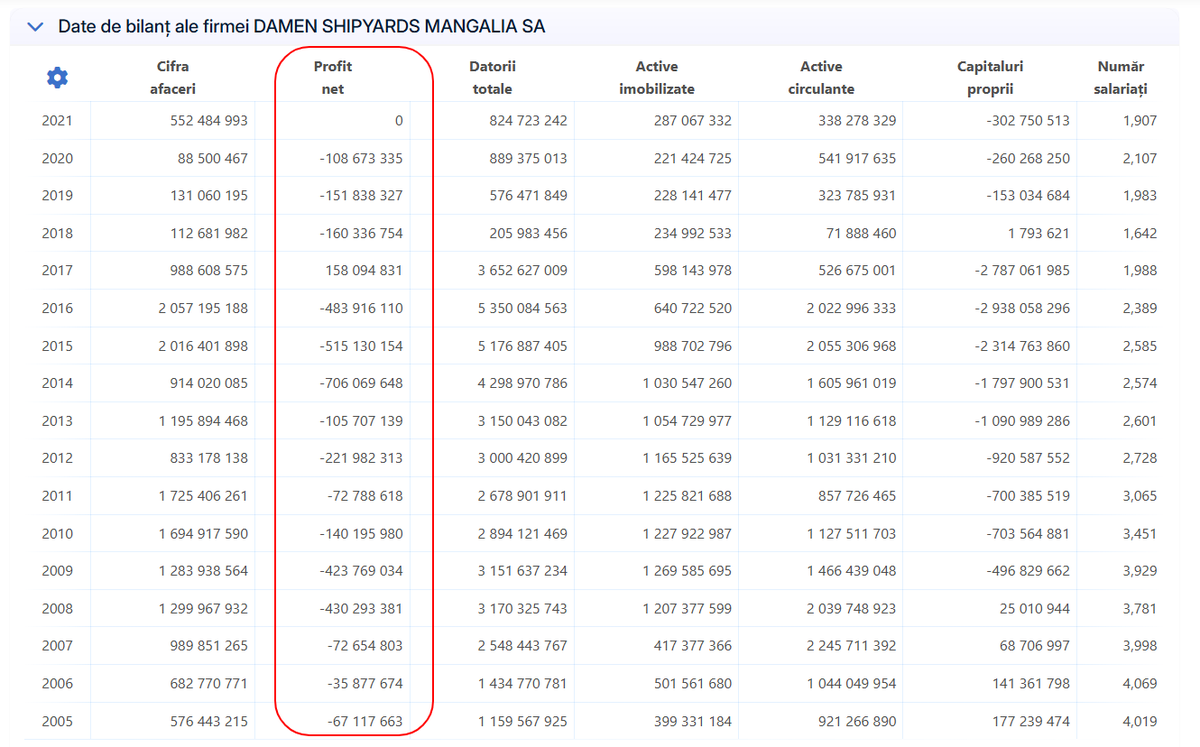
Task: Select the year 2012 row label
Action: pos(57,458)
